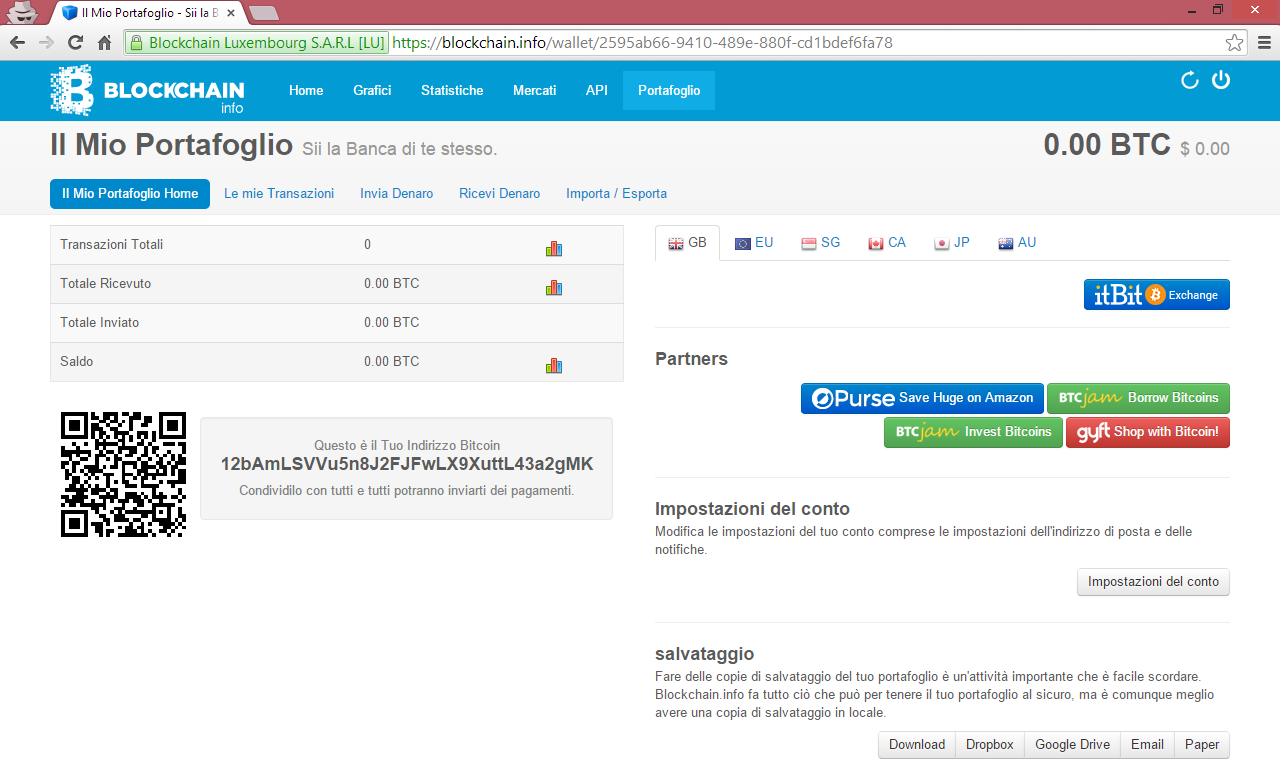Click the itBit Exchange button

pyautogui.click(x=1157, y=295)
